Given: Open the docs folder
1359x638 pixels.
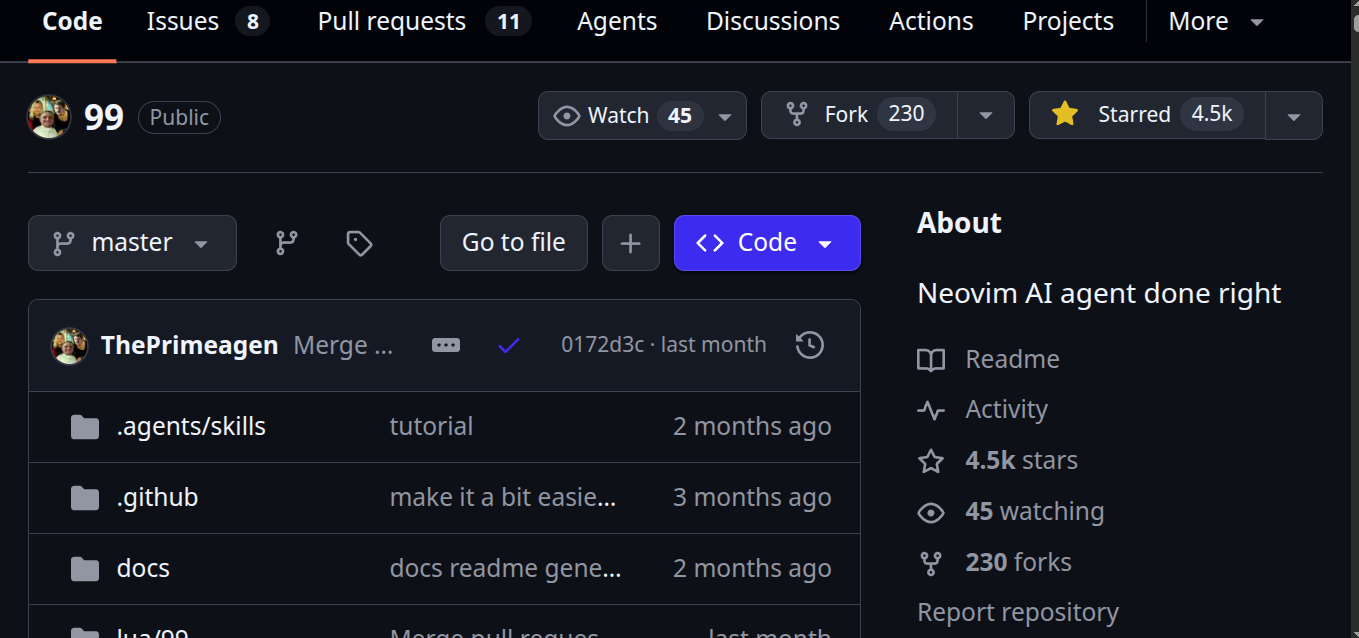Looking at the screenshot, I should point(143,569).
